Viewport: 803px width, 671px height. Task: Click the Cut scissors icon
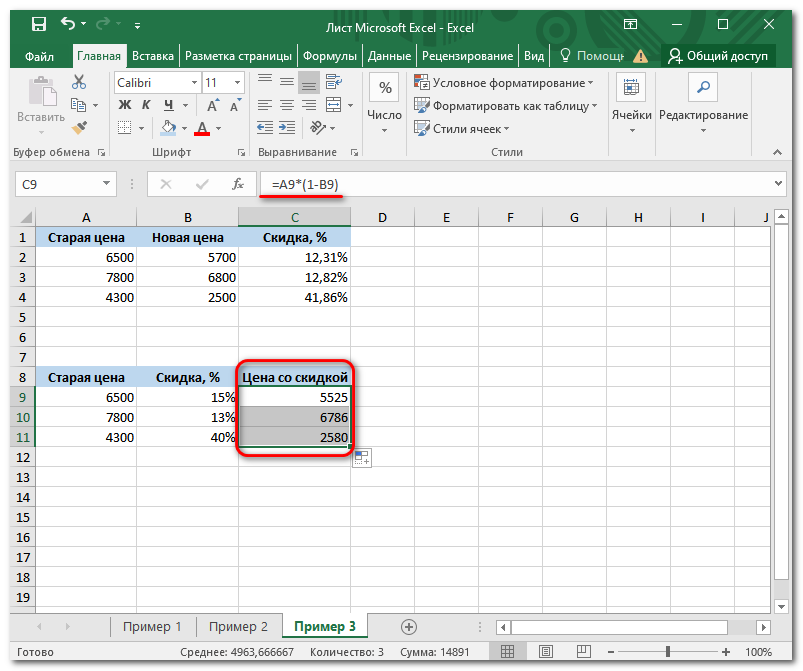(x=80, y=83)
